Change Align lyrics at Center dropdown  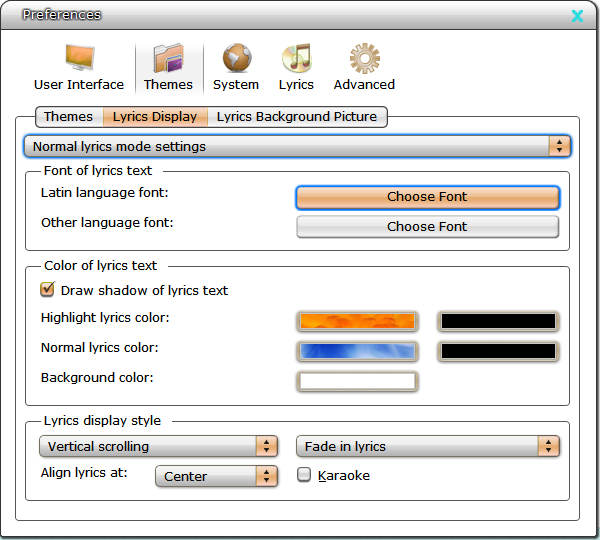[x=216, y=476]
